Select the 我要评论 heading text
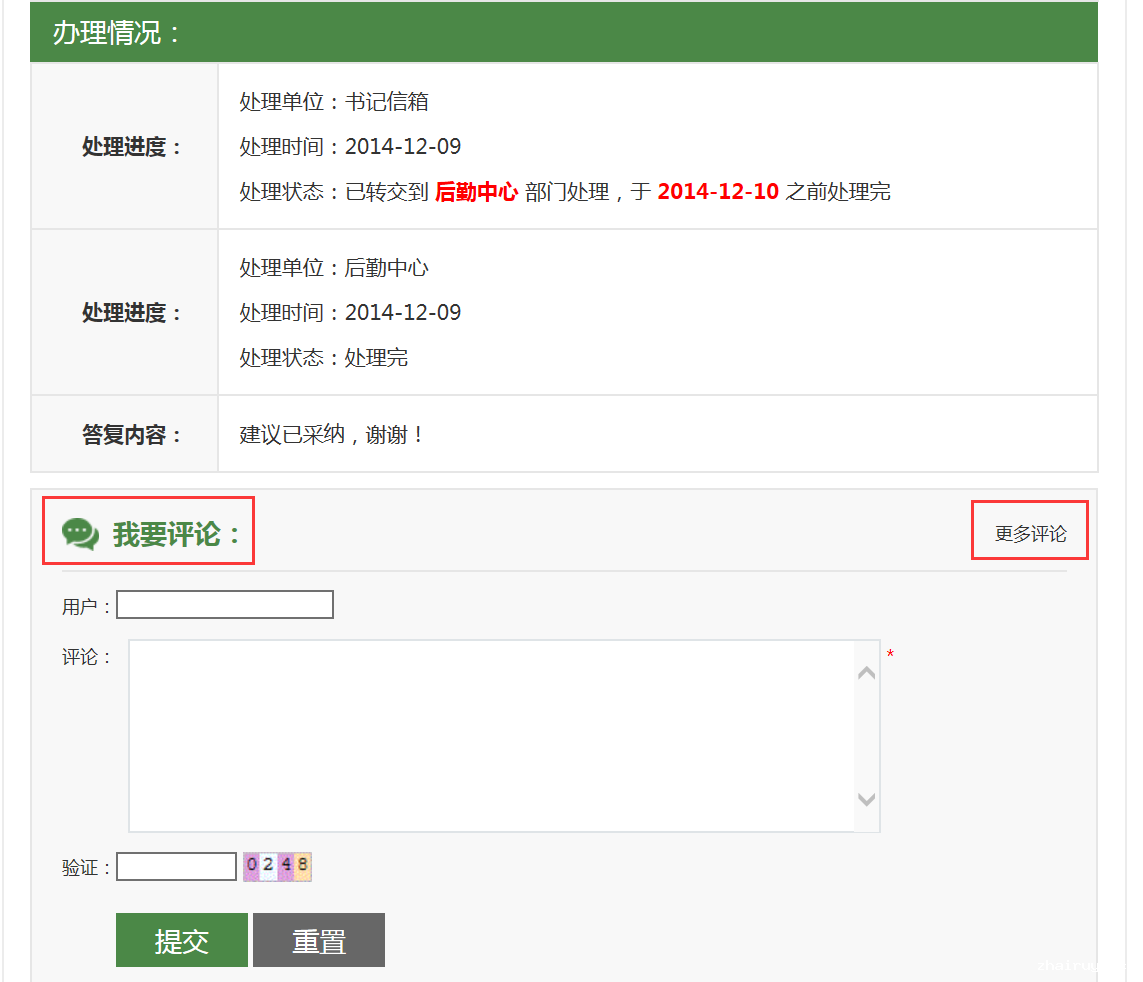1143x982 pixels. coord(177,534)
